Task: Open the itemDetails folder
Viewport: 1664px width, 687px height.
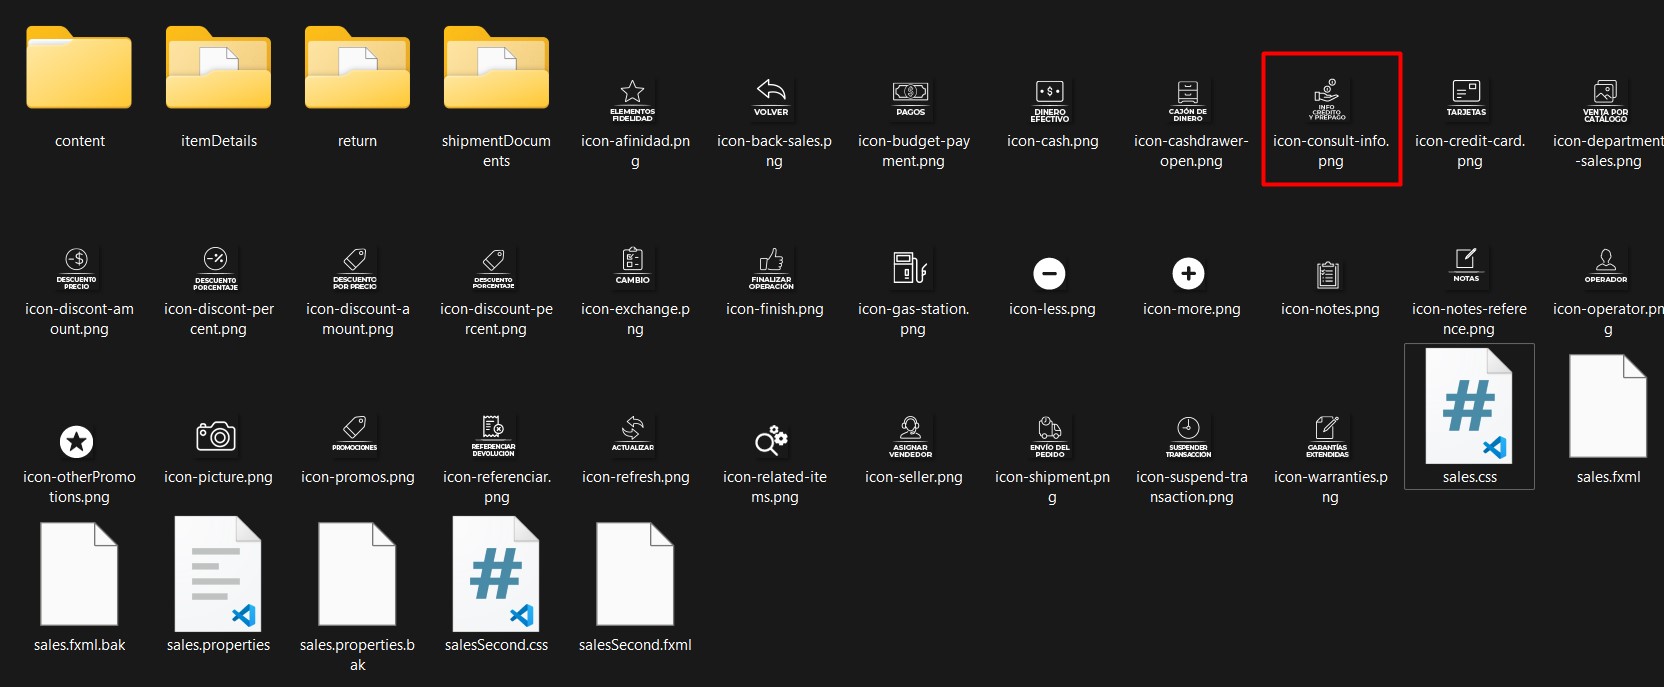Action: pos(218,70)
